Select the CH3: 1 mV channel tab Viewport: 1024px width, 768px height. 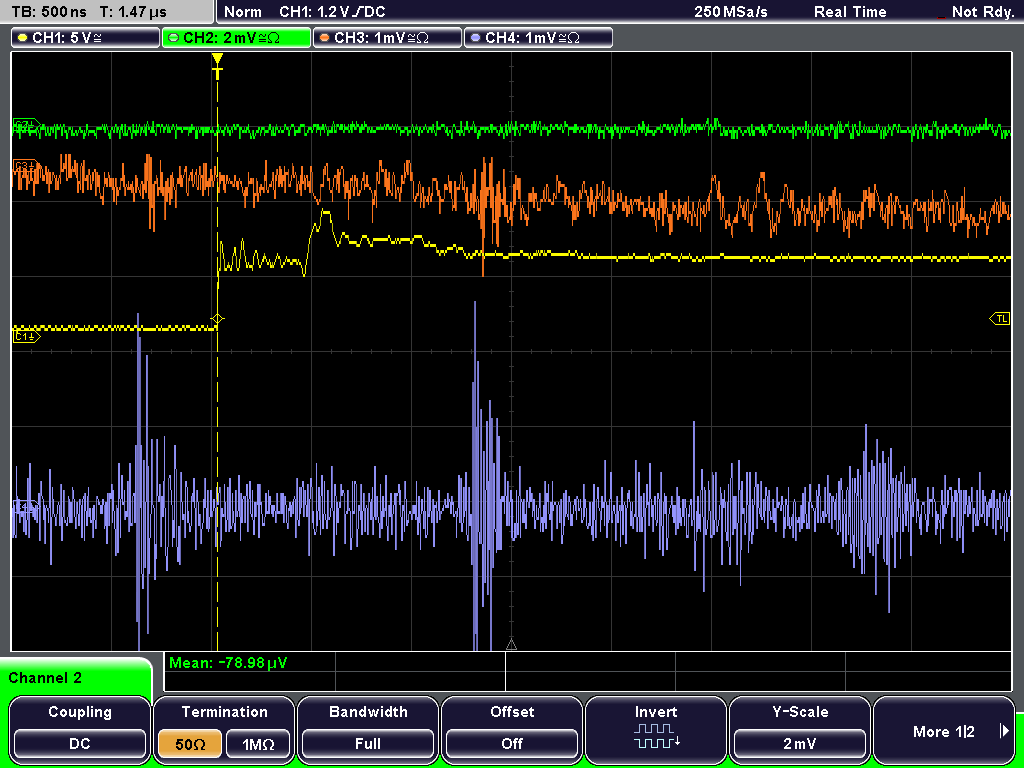tap(387, 38)
